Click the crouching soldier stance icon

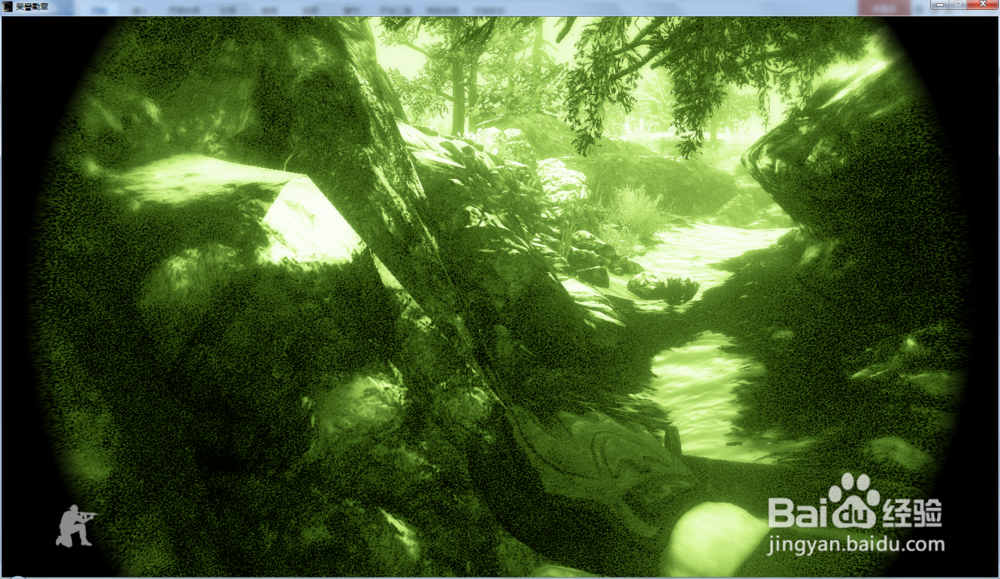(76, 525)
